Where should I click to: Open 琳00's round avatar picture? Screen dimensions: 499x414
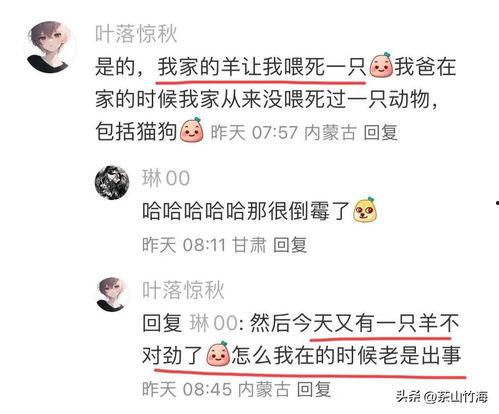coord(112,182)
